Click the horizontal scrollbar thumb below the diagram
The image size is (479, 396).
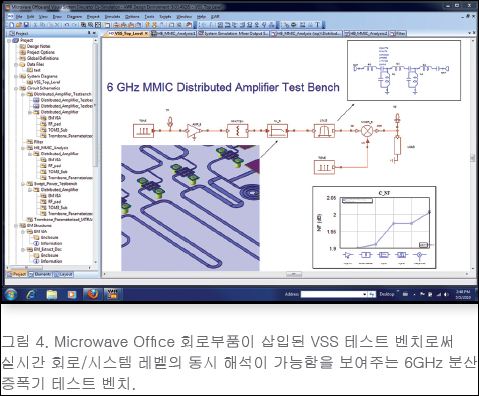[x=294, y=274]
